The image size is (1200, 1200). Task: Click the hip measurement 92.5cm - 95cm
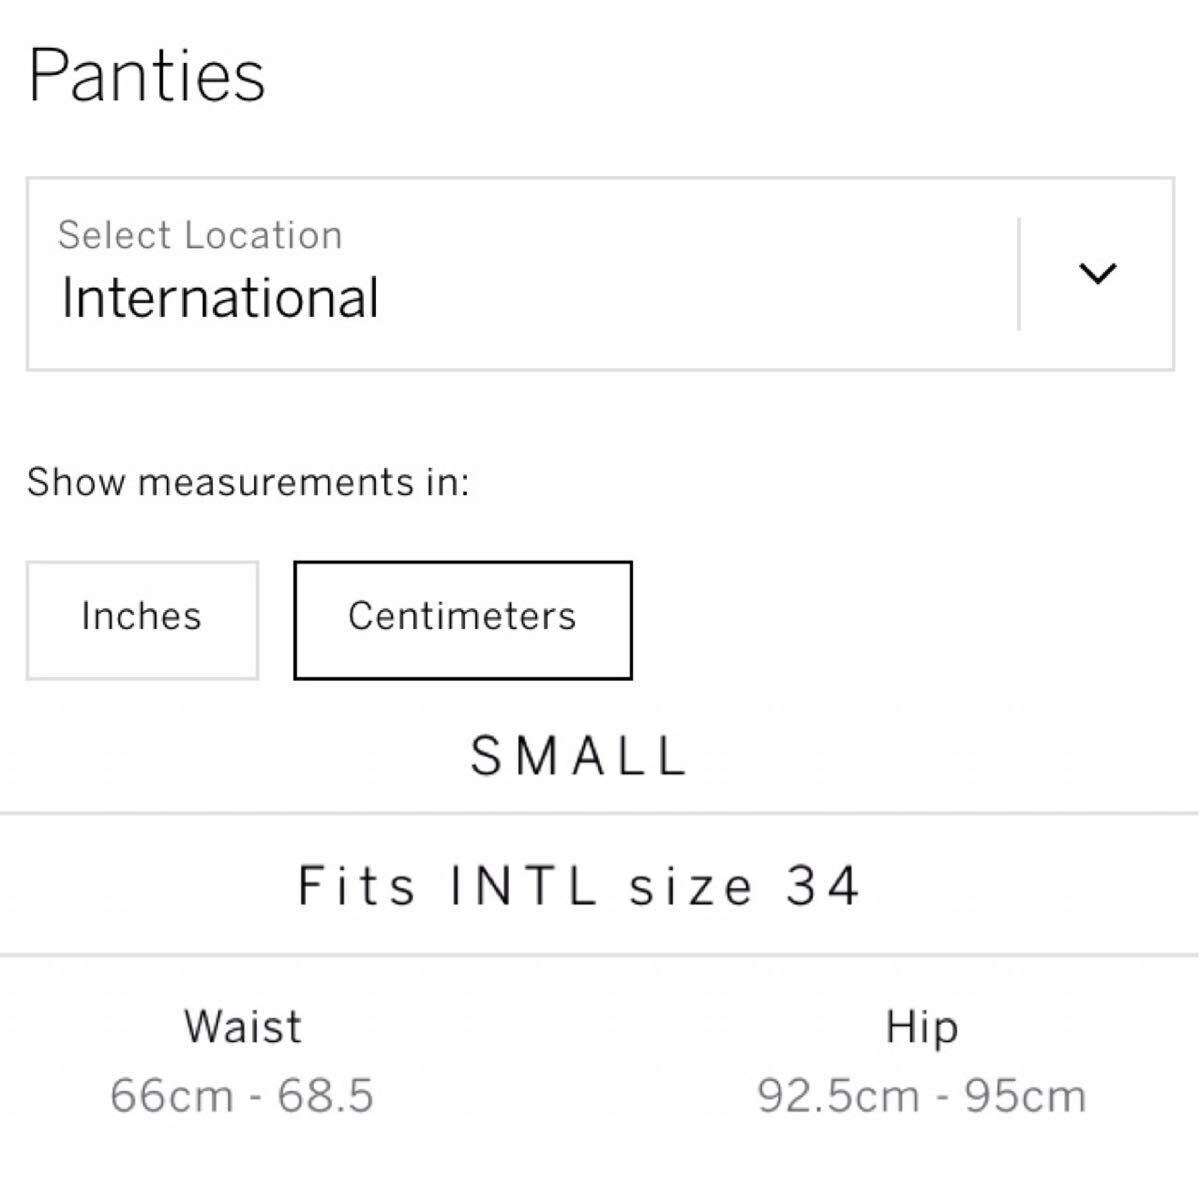click(x=921, y=1095)
